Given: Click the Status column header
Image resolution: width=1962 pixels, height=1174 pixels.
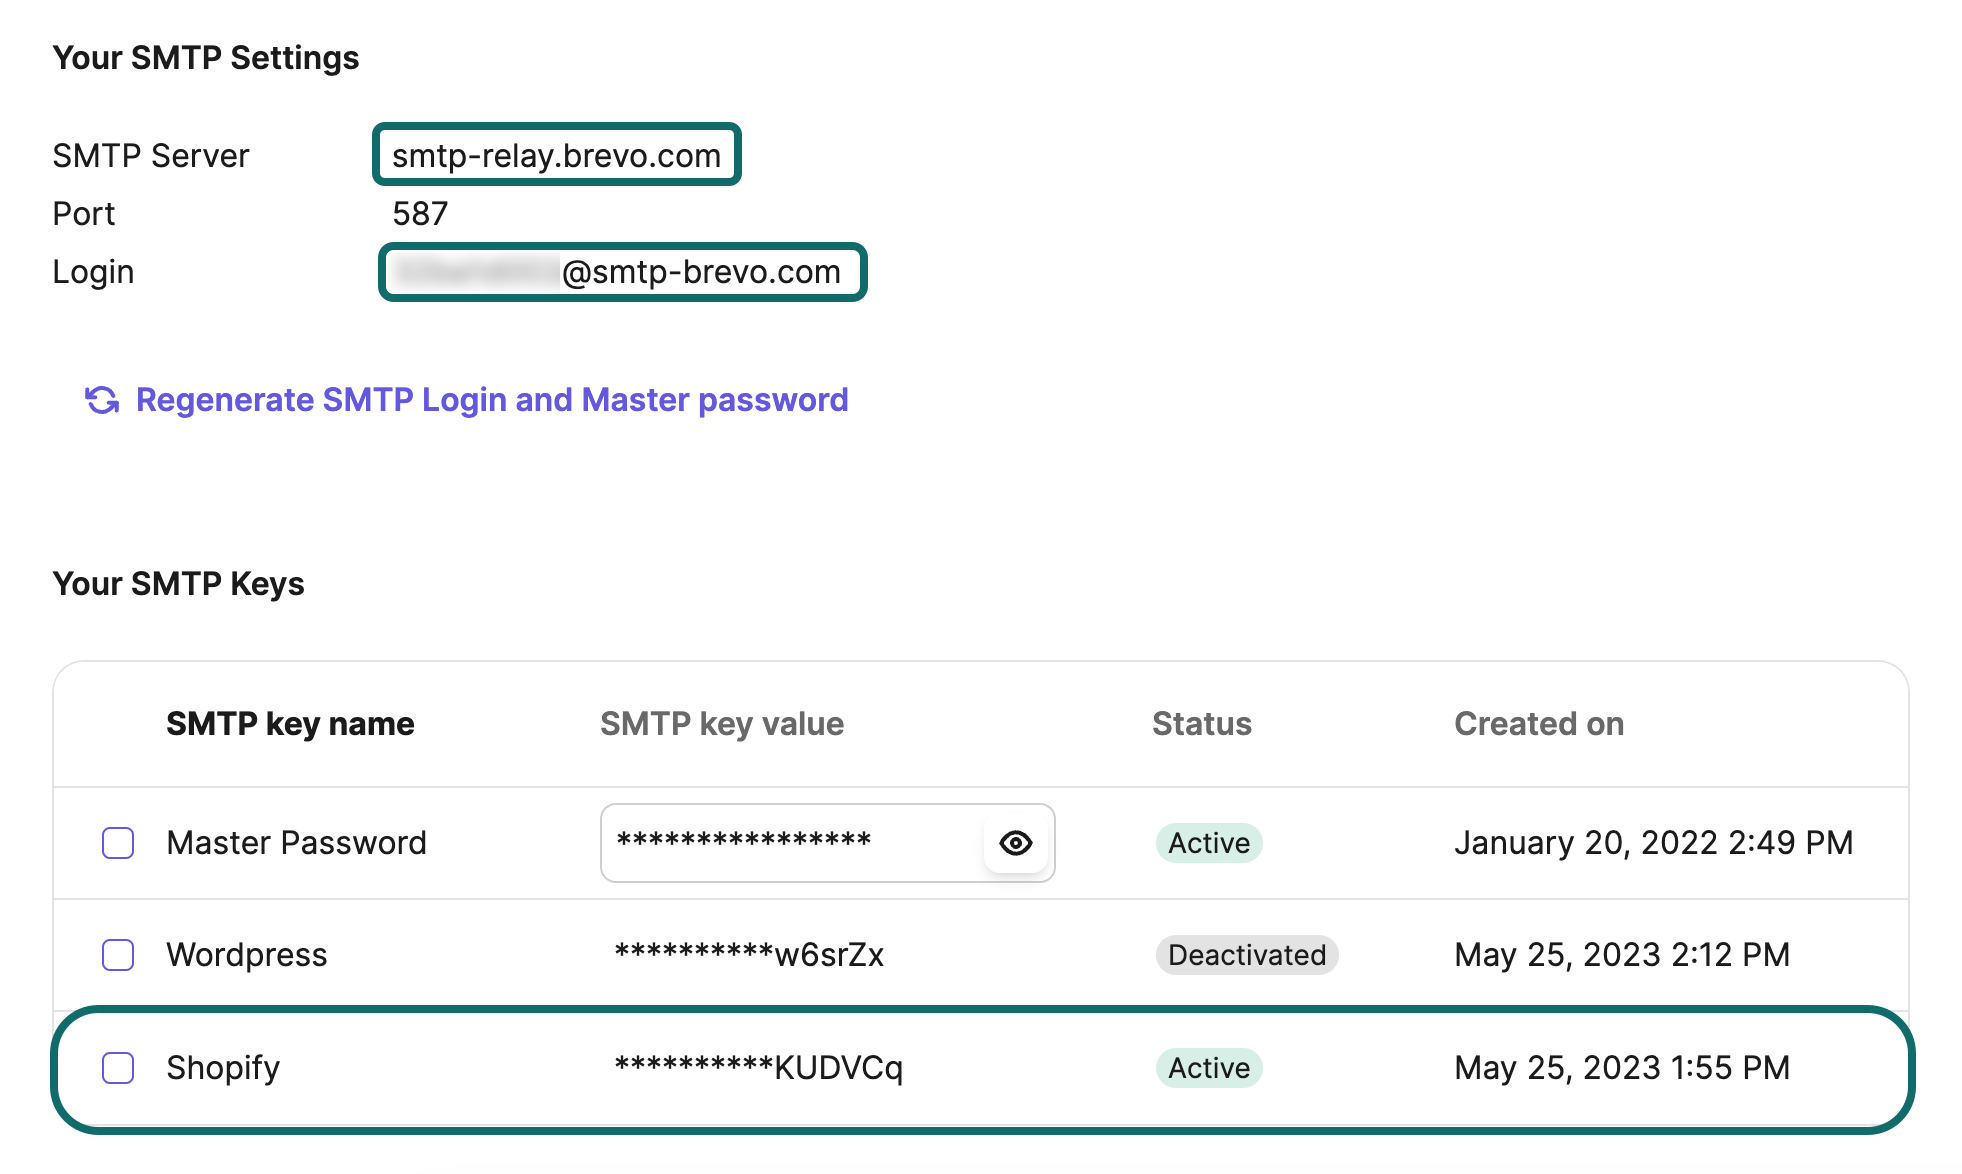Looking at the screenshot, I should (x=1201, y=723).
